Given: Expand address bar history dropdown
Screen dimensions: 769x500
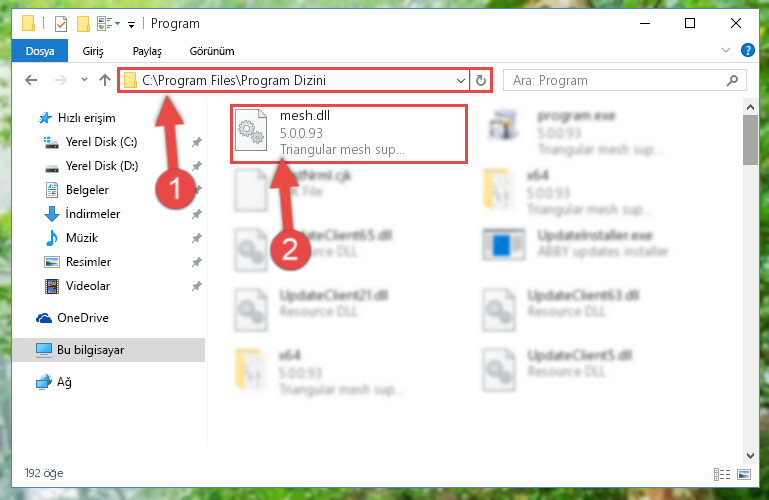Looking at the screenshot, I should point(461,80).
